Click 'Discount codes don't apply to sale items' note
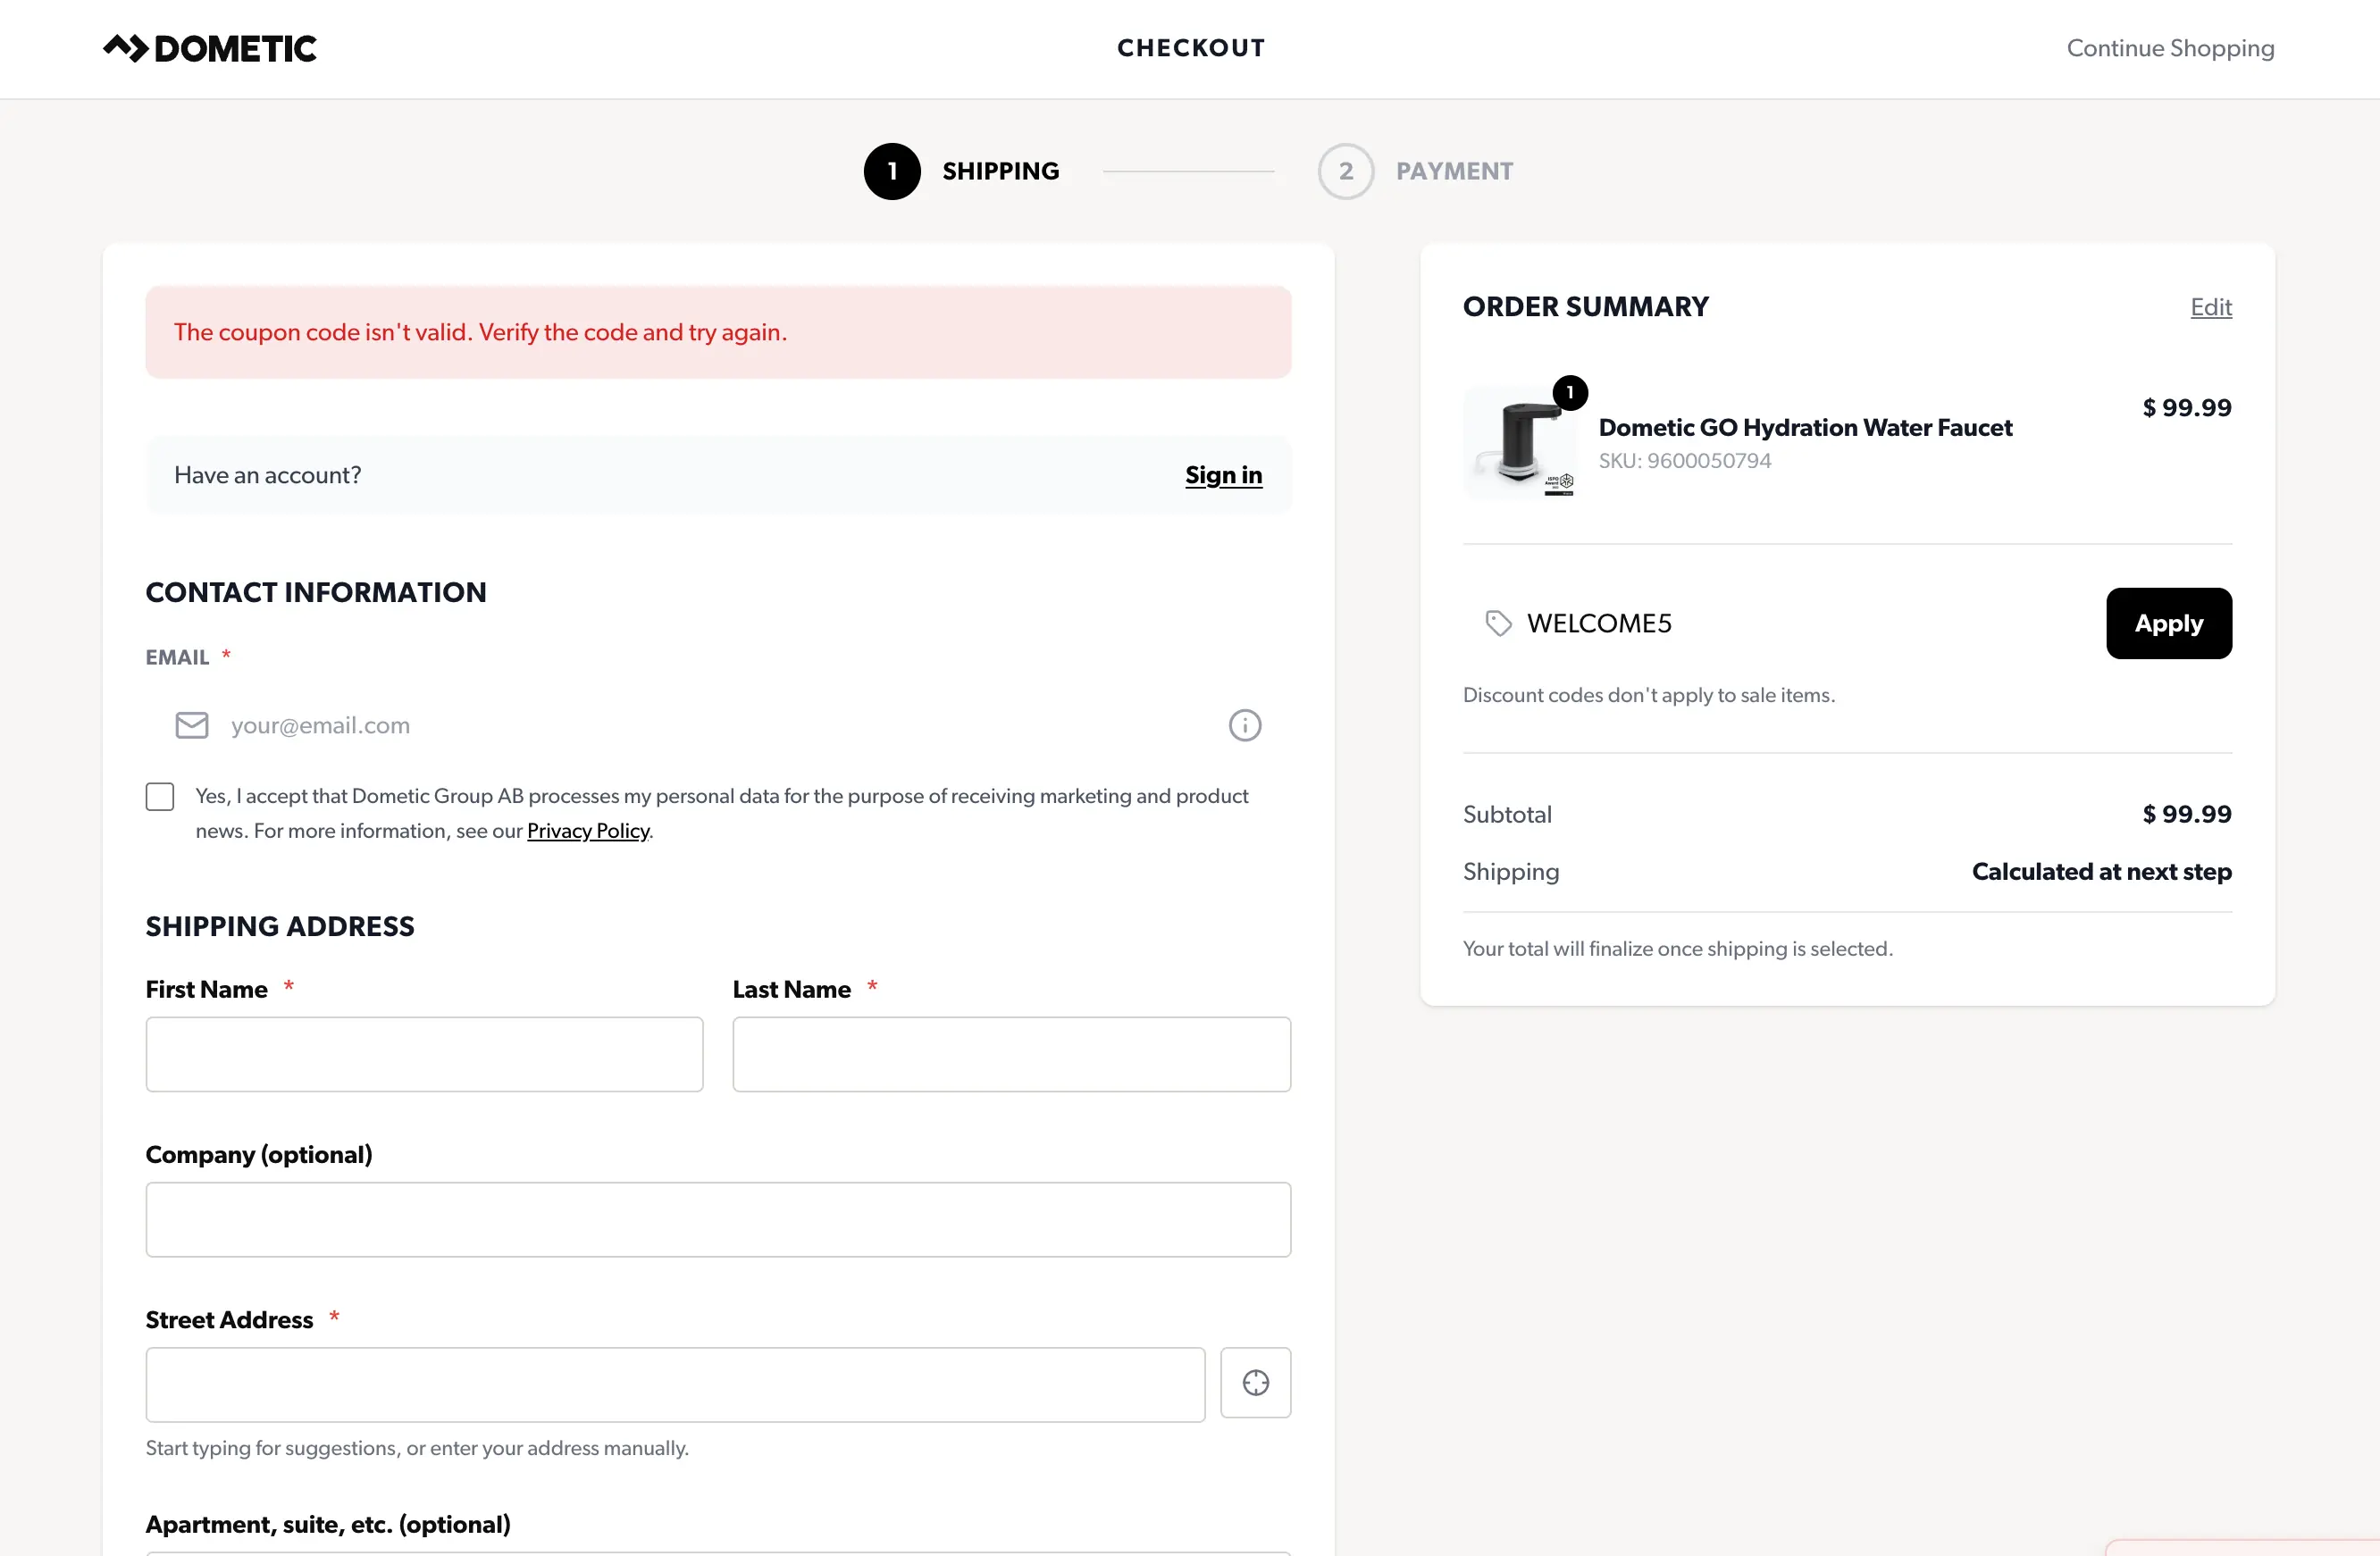 [x=1649, y=695]
